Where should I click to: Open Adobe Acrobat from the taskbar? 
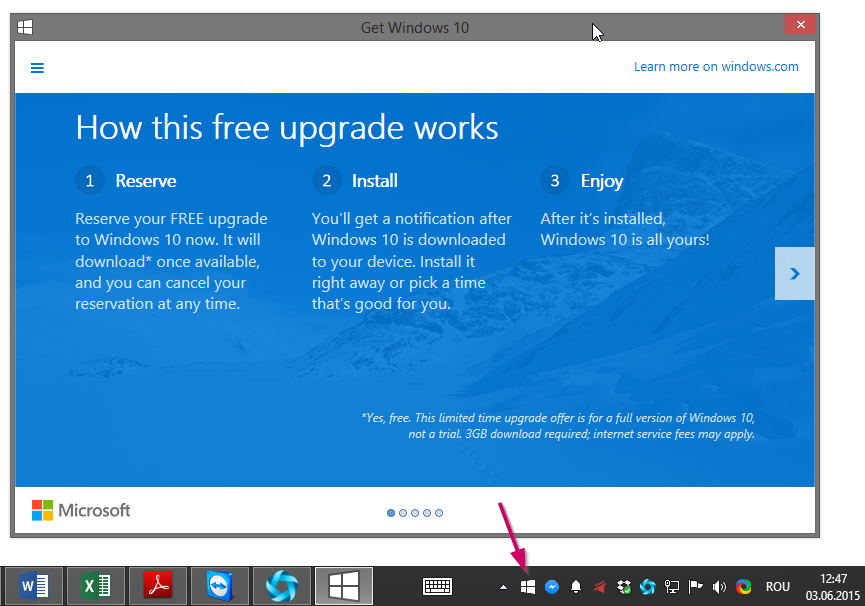(158, 586)
